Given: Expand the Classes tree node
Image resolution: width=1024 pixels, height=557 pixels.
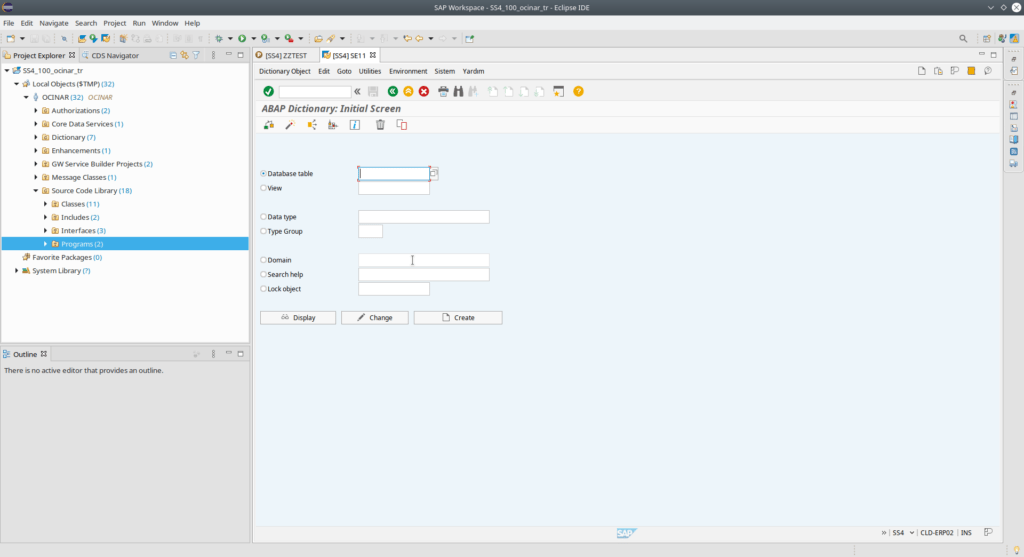Looking at the screenshot, I should 46,204.
